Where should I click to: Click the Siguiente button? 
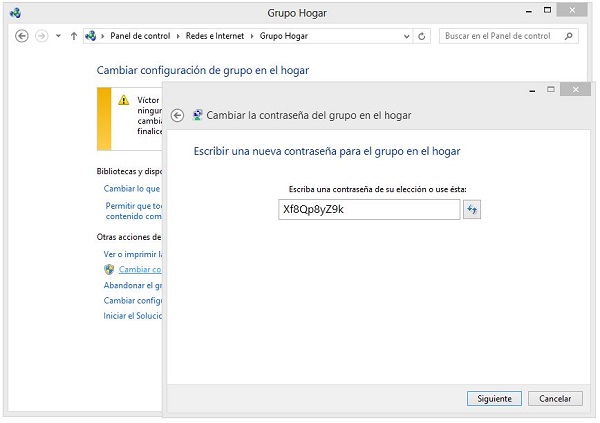494,399
